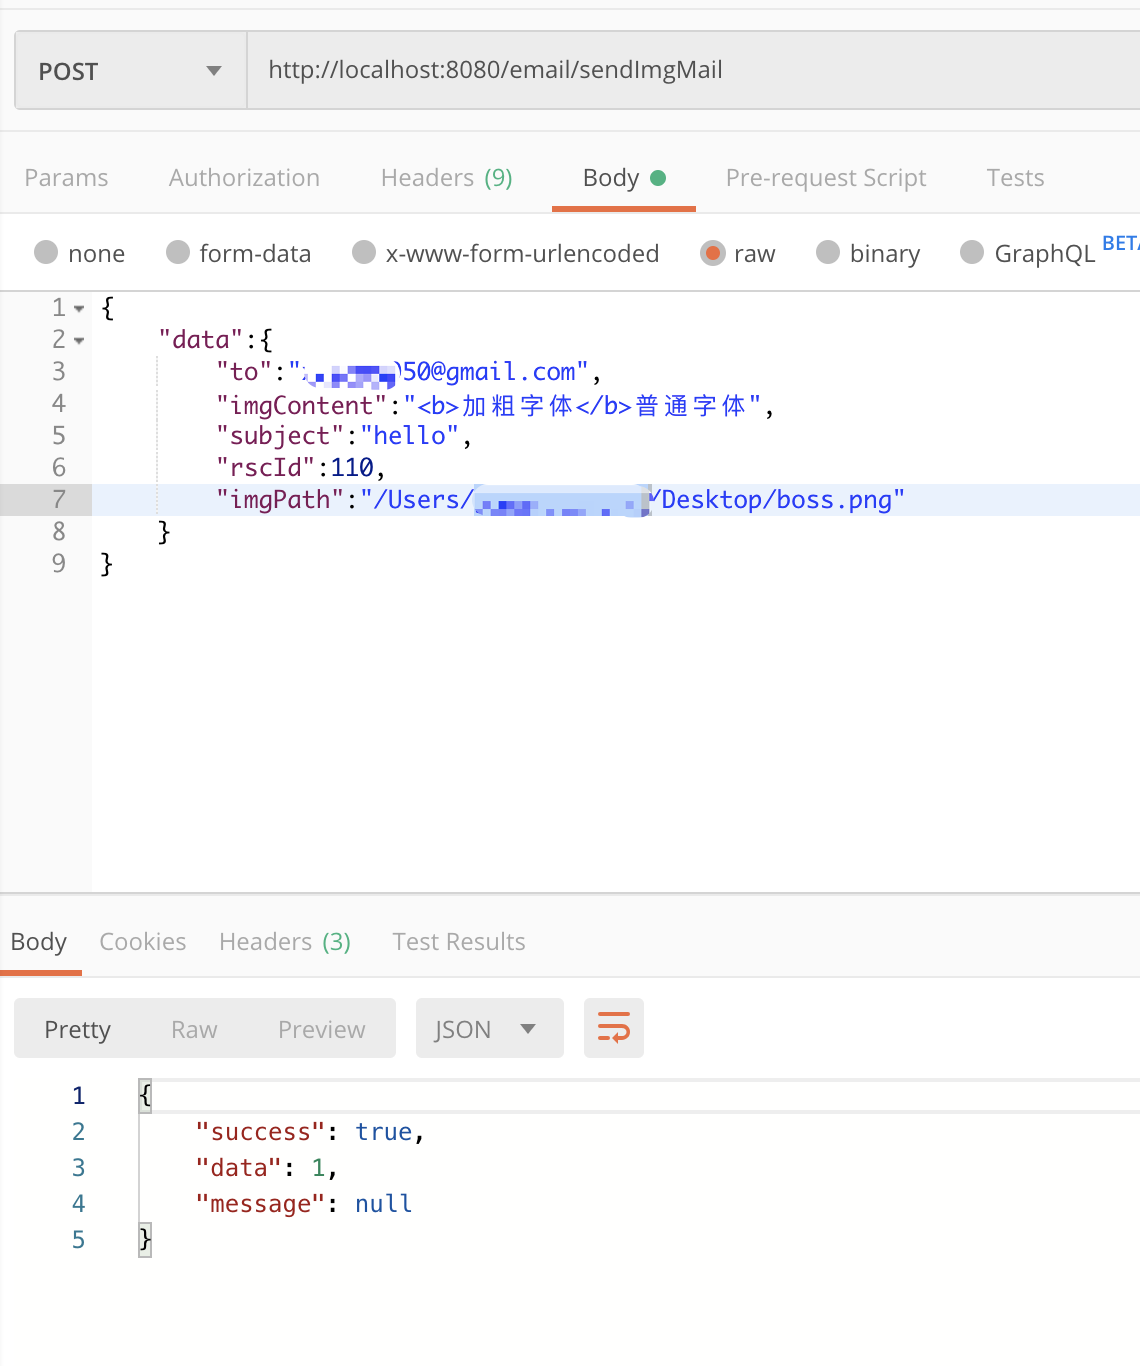Viewport: 1140px width, 1366px height.
Task: Switch to the Params tab
Action: pyautogui.click(x=66, y=178)
